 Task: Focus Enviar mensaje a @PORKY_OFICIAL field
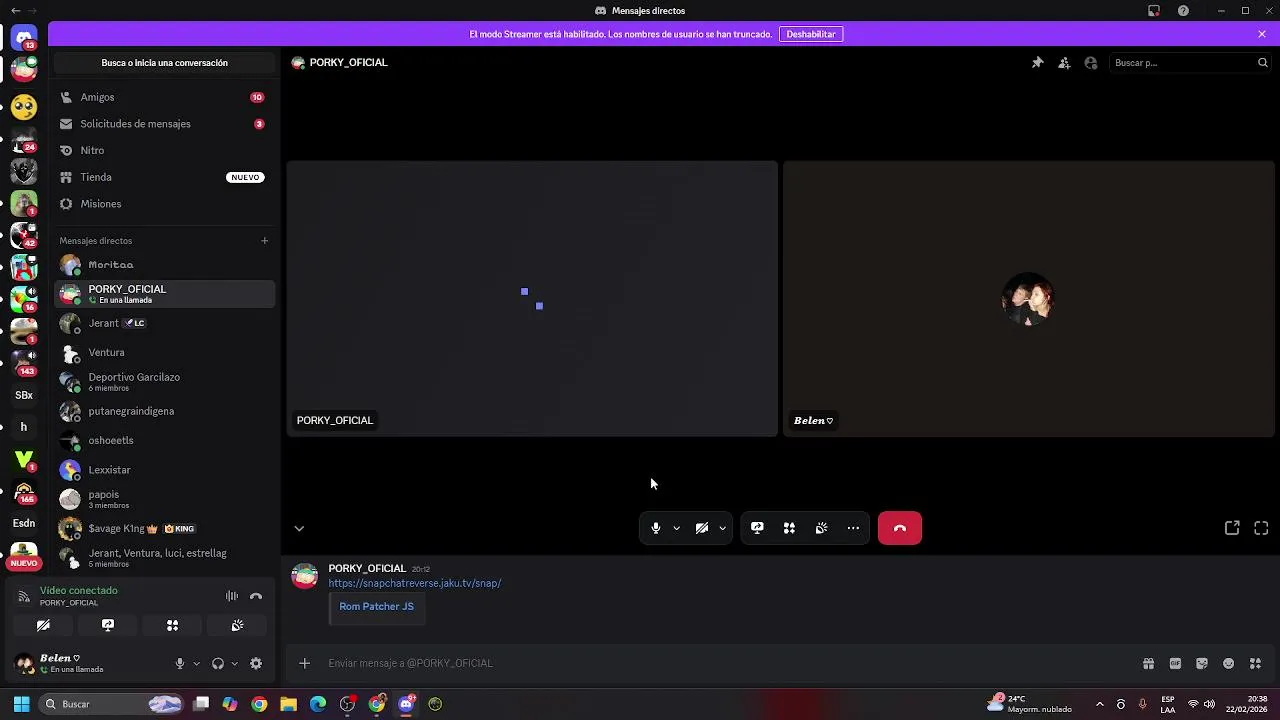[x=730, y=663]
